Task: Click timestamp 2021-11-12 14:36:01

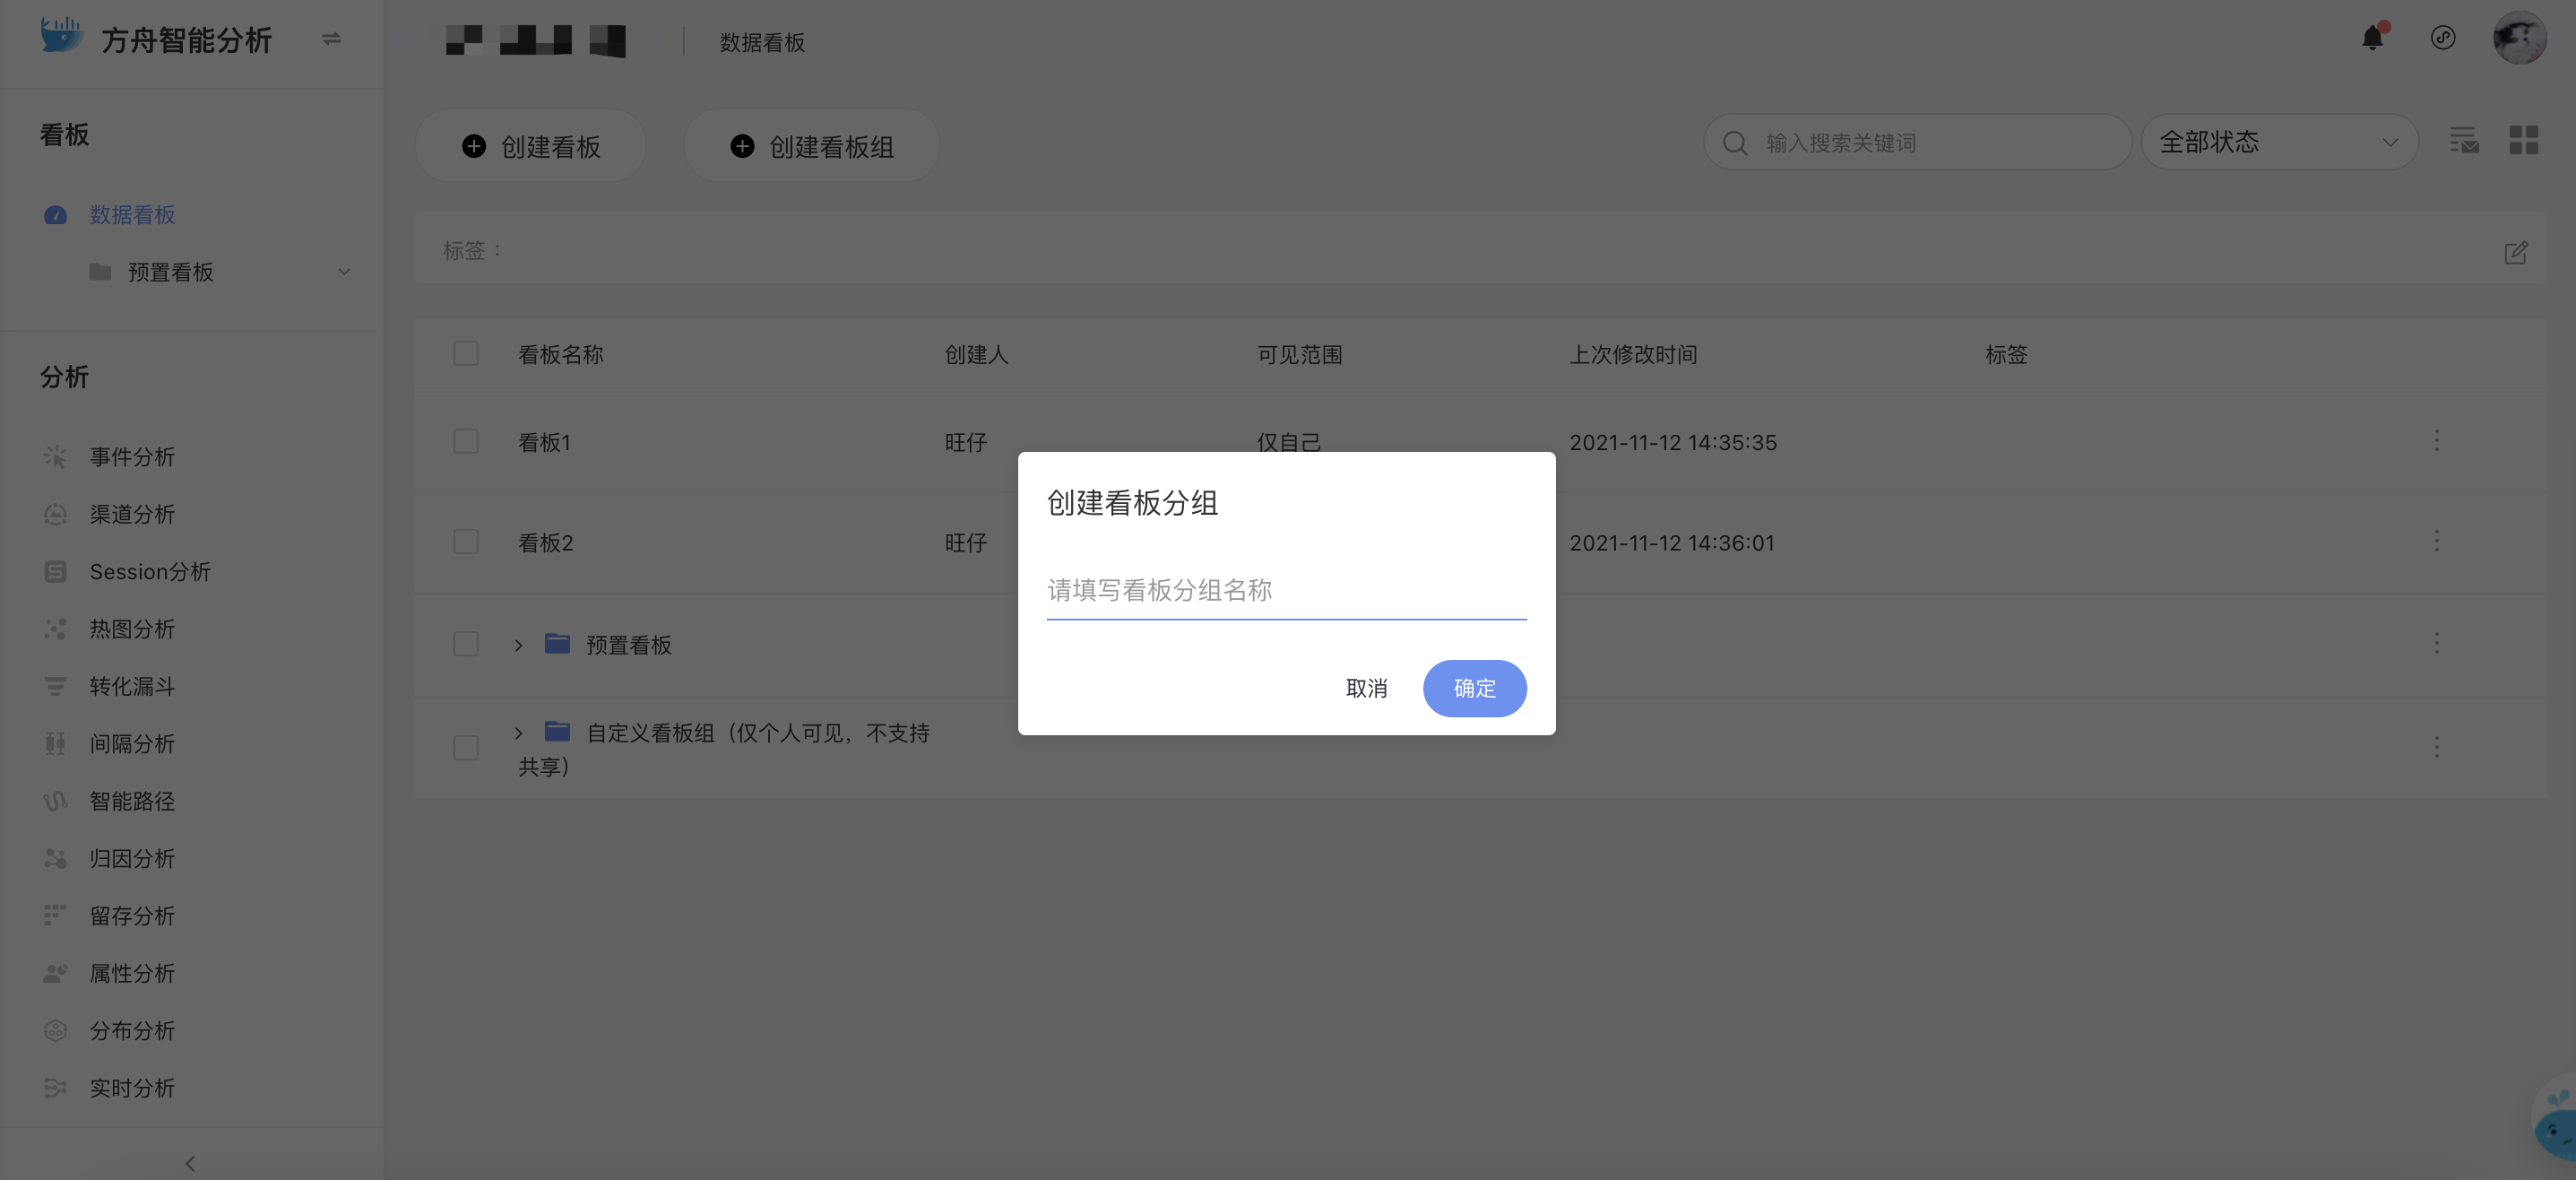Action: 1672,543
